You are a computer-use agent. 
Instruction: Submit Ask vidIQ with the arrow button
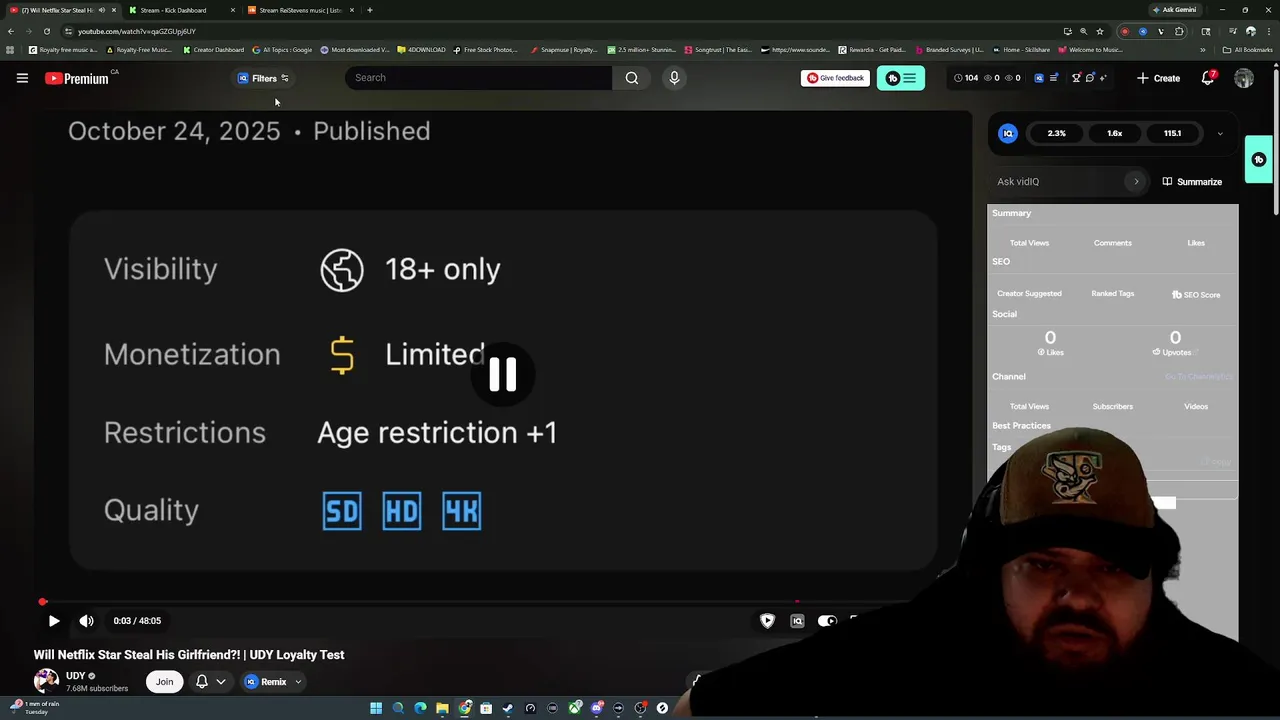coord(1136,182)
